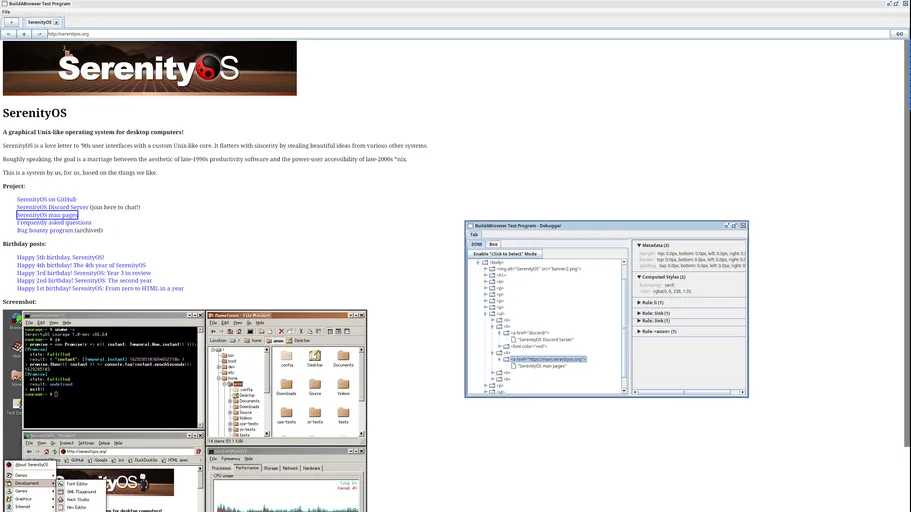Enable "Click to Select" Mode
Image resolution: width=911 pixels, height=512 pixels.
(x=505, y=254)
